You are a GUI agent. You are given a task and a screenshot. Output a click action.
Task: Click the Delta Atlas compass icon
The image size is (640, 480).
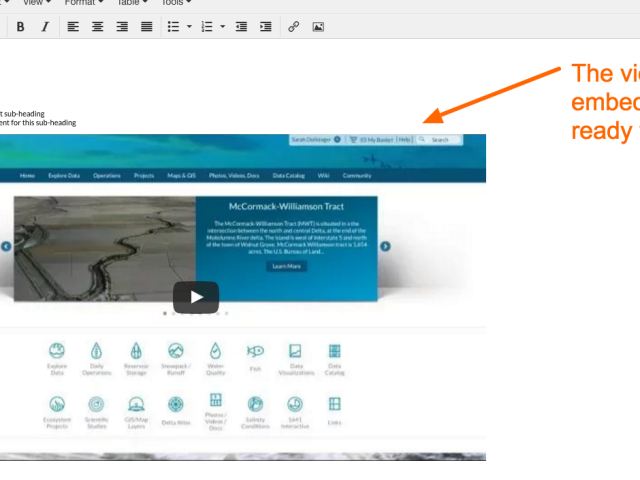click(x=176, y=404)
